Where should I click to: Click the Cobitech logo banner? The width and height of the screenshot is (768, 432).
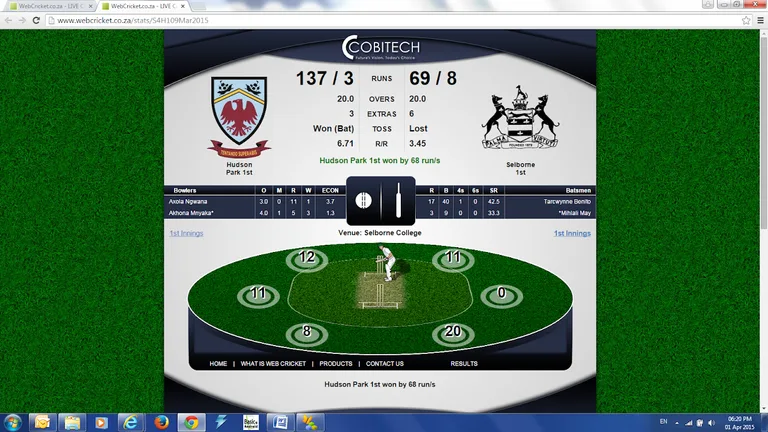[381, 48]
